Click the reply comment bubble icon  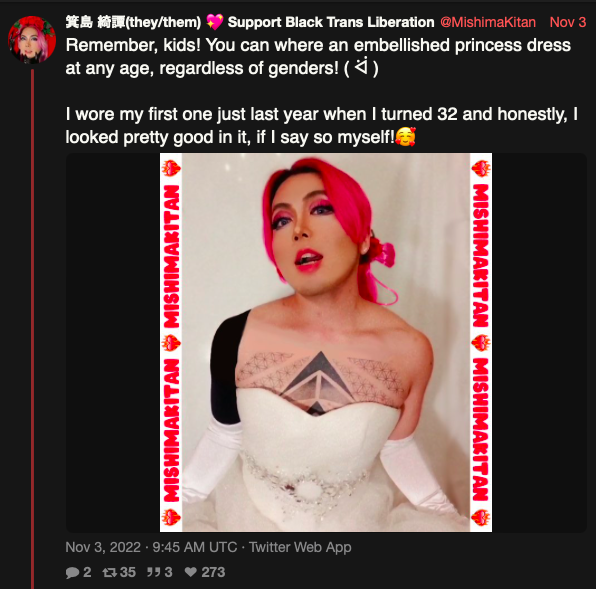point(72,572)
